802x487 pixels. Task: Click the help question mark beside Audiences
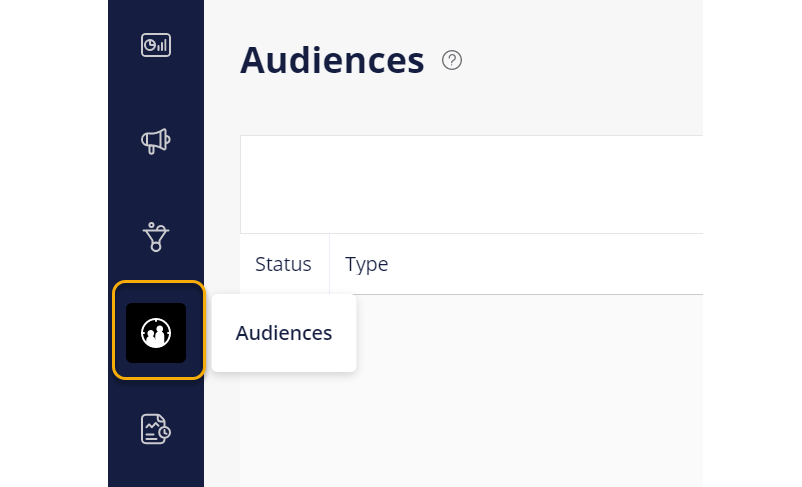[452, 61]
